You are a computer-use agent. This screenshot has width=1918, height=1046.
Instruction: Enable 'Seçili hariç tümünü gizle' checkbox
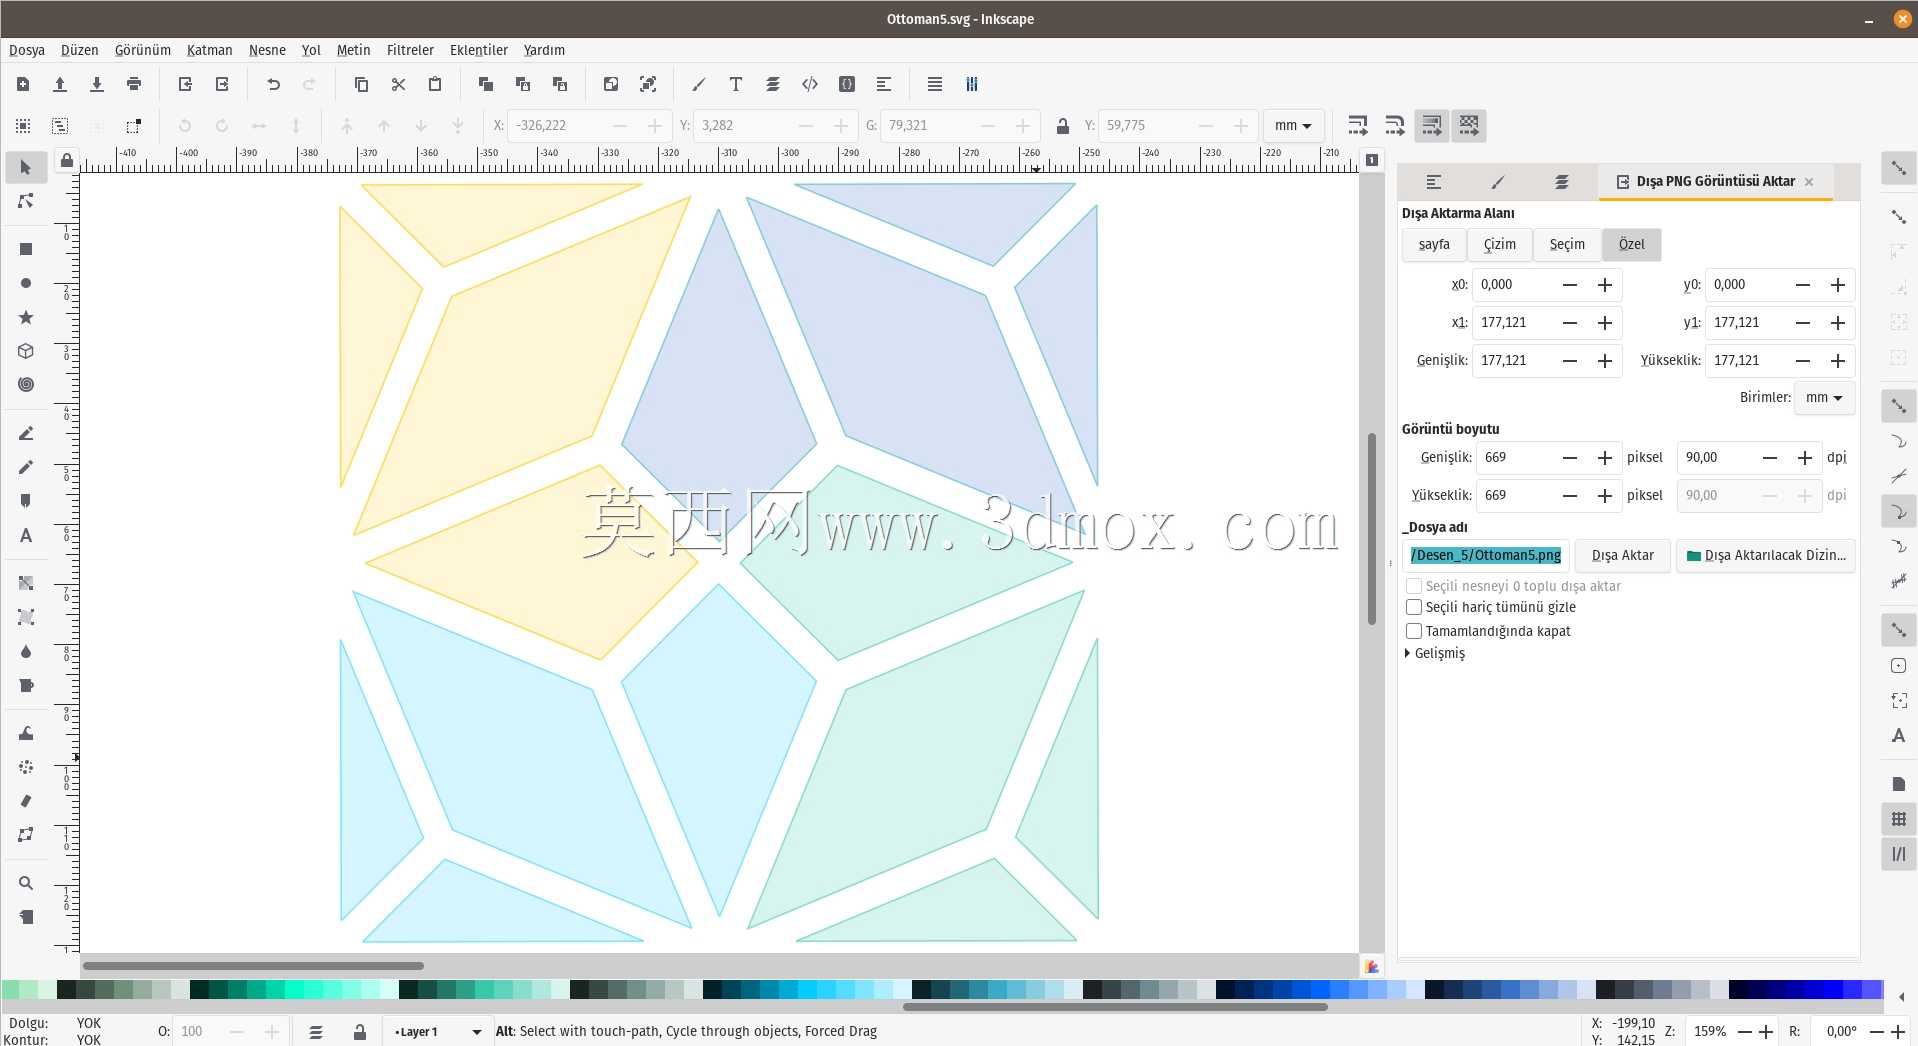click(1414, 607)
